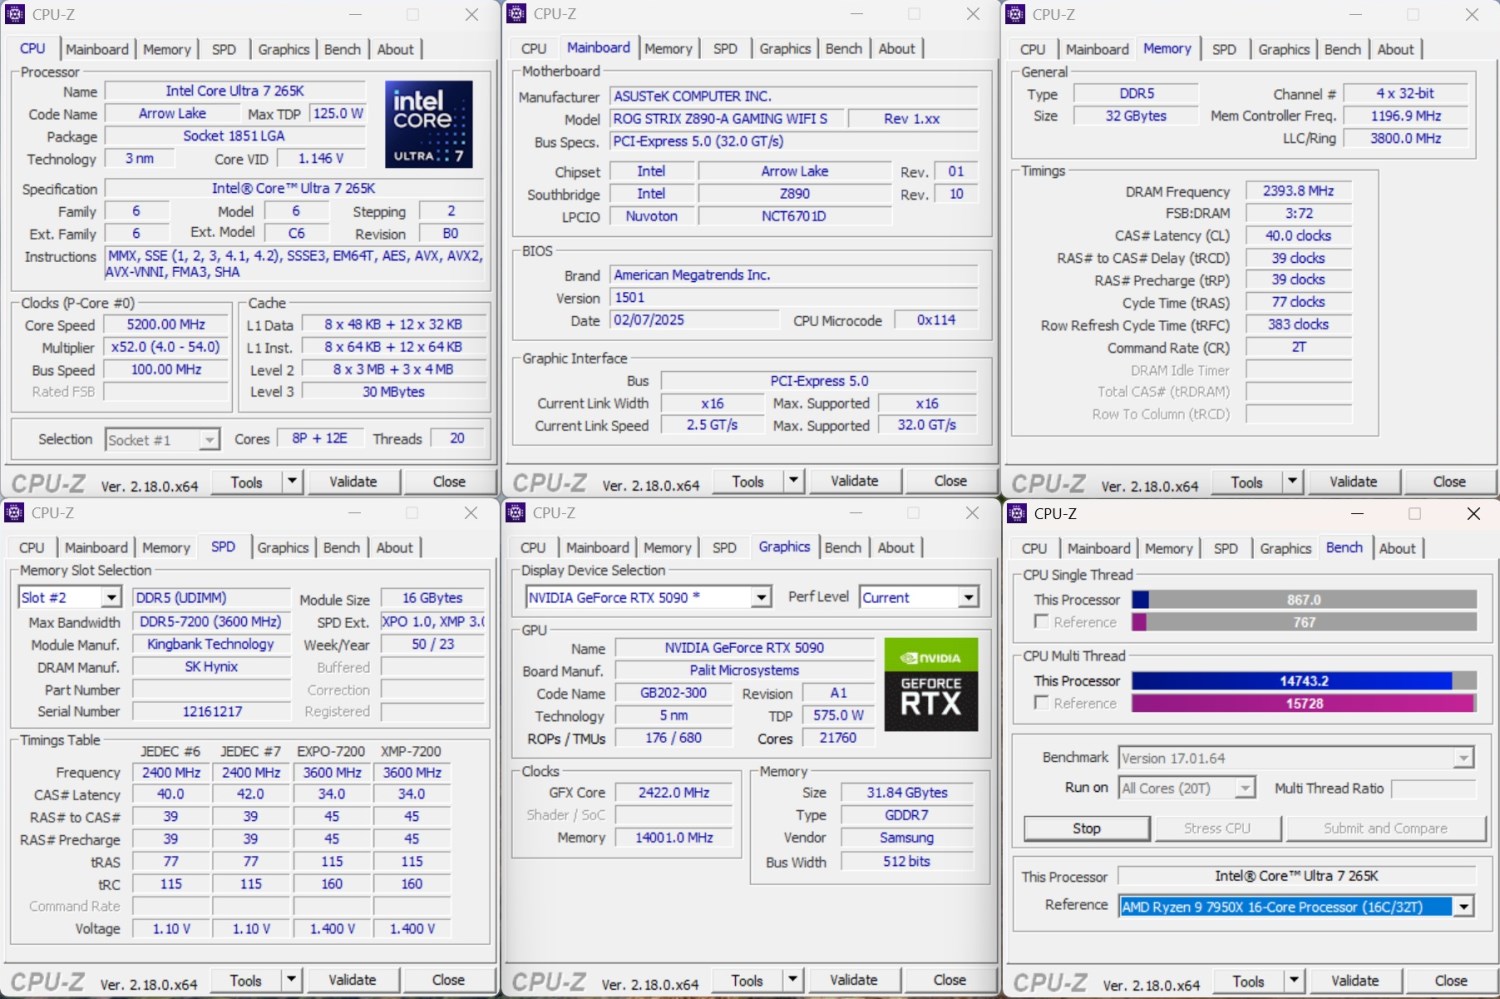Screen dimensions: 1500x999
Task: Click the Intel Core Ultra 7 logo
Action: pyautogui.click(x=428, y=124)
